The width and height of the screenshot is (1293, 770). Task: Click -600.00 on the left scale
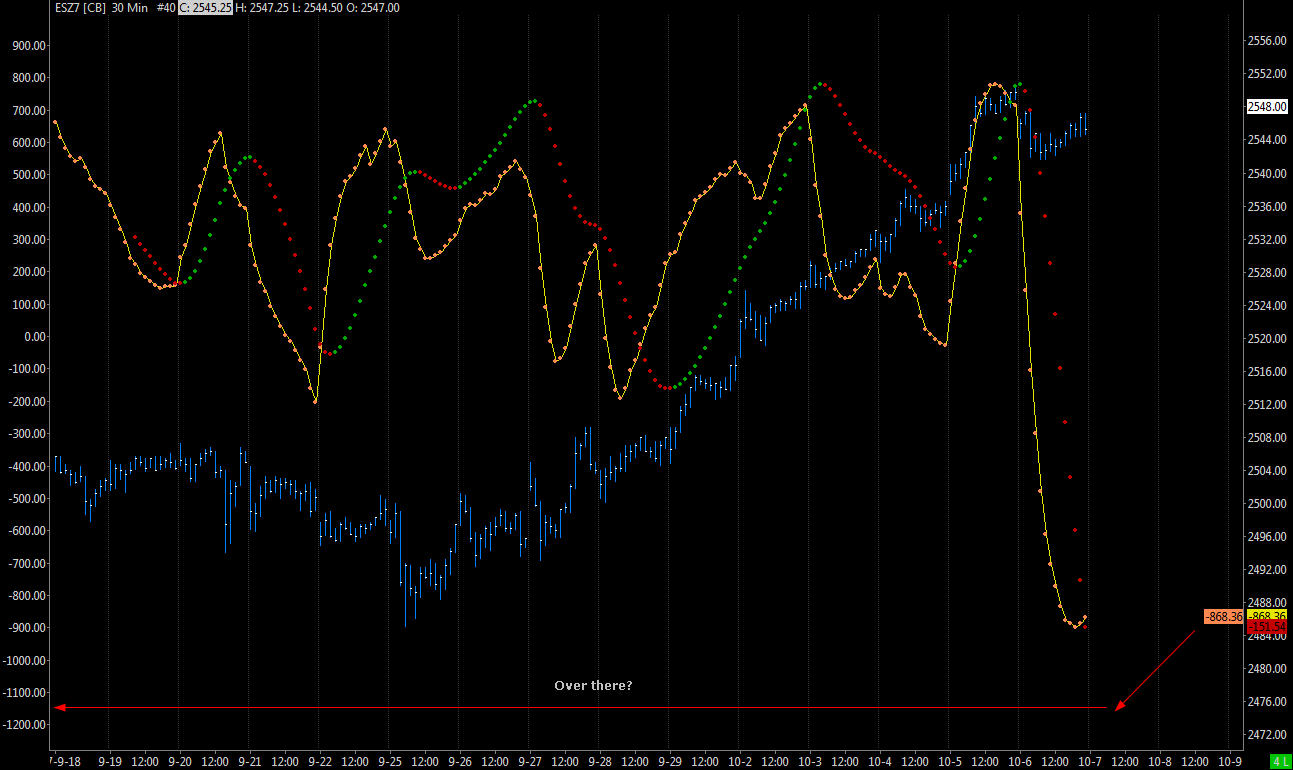[x=27, y=530]
